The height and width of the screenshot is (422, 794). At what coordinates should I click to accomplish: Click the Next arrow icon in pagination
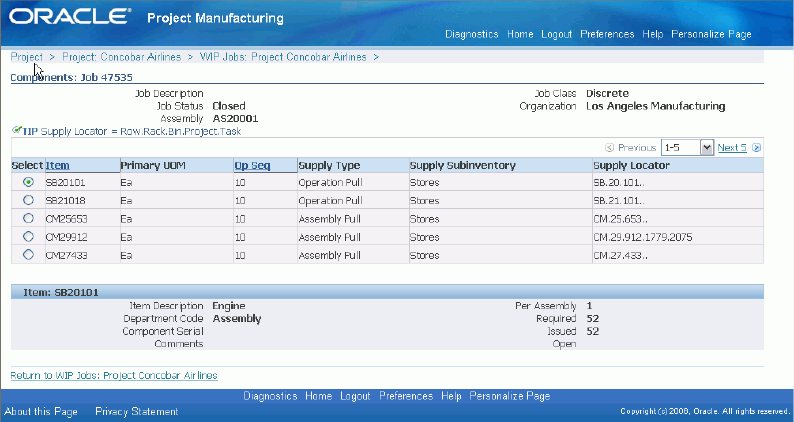tap(757, 147)
